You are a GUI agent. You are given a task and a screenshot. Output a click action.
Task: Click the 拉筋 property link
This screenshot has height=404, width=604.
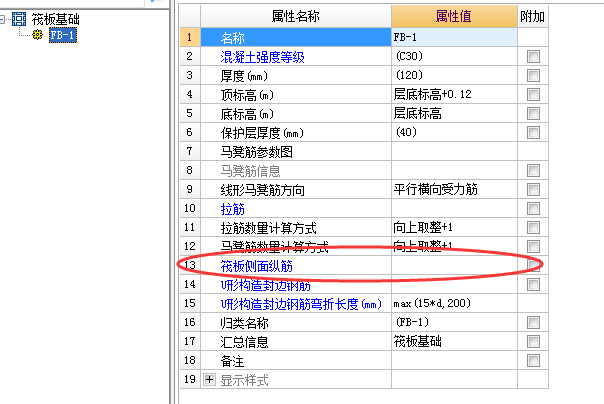[232, 209]
